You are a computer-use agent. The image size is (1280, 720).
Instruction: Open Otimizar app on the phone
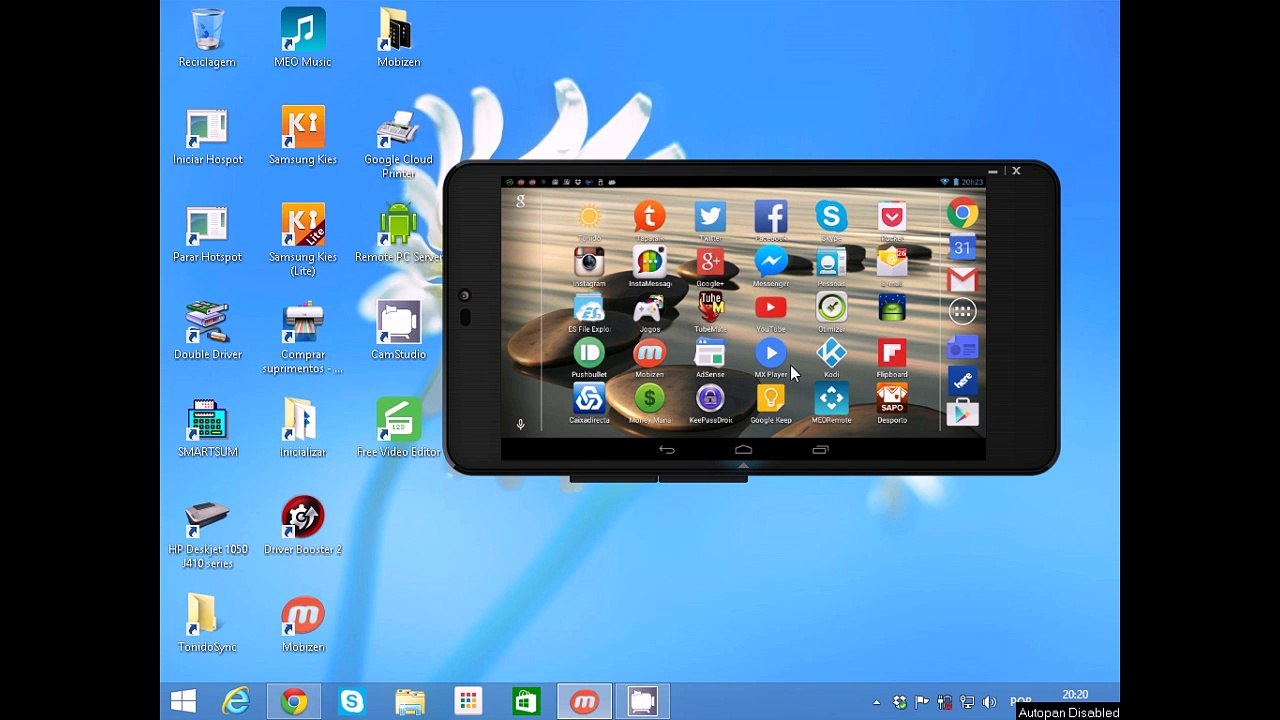(831, 308)
